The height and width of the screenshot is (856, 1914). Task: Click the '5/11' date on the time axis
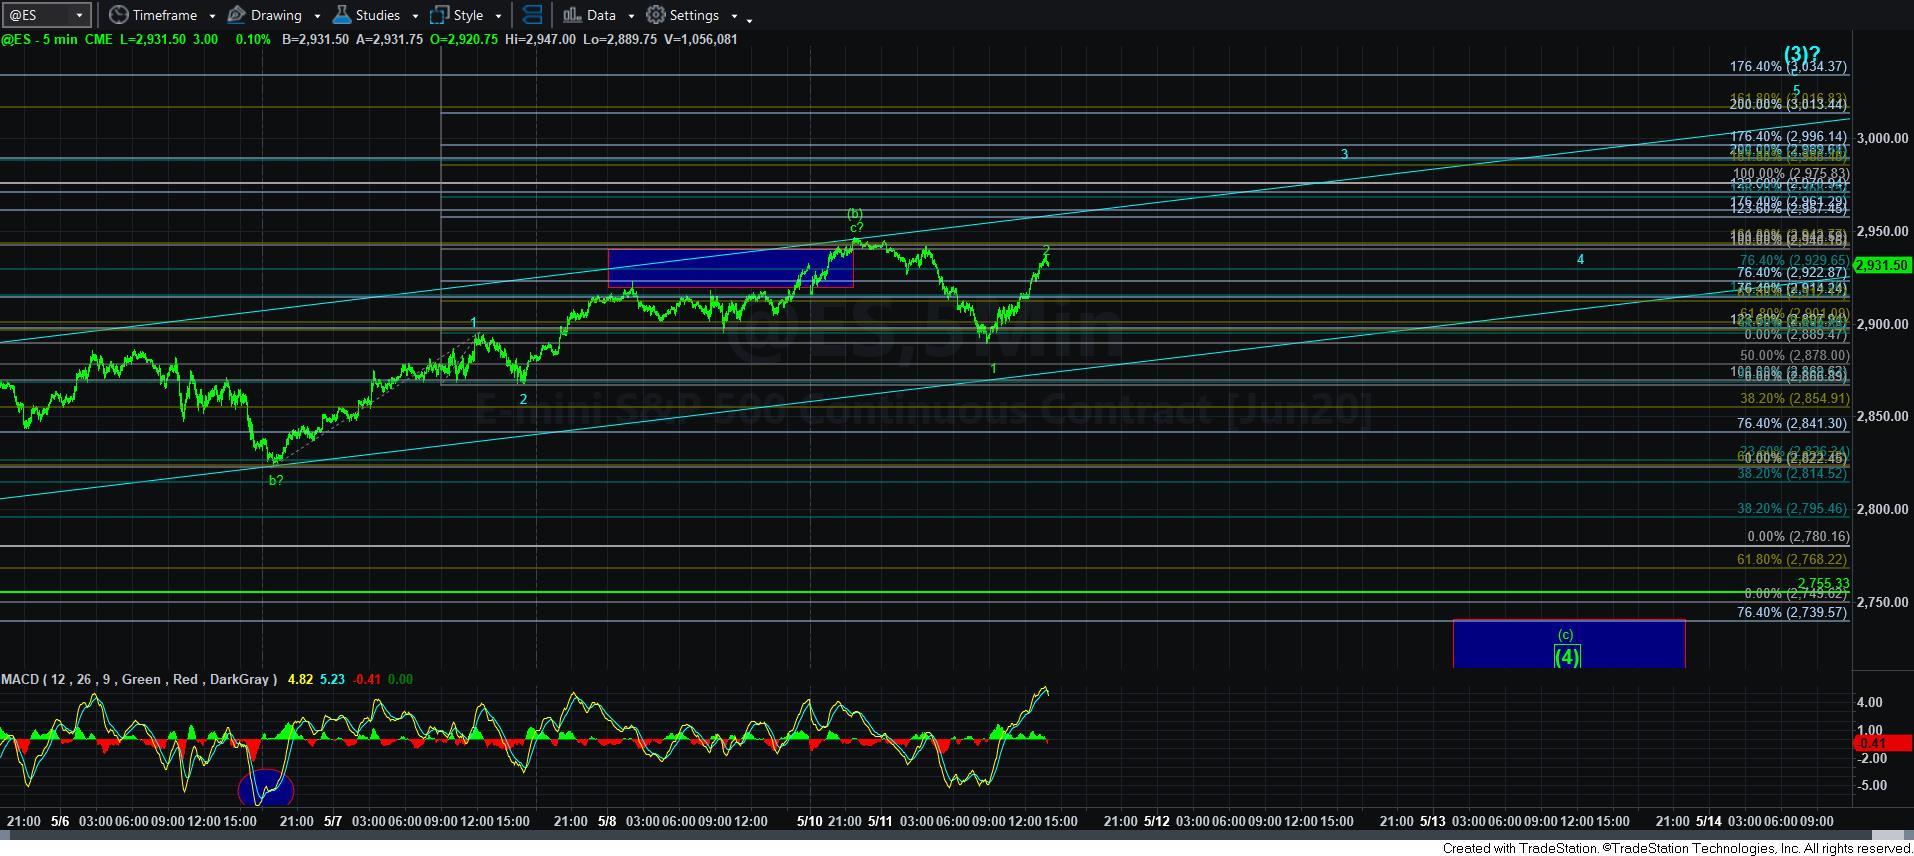880,821
